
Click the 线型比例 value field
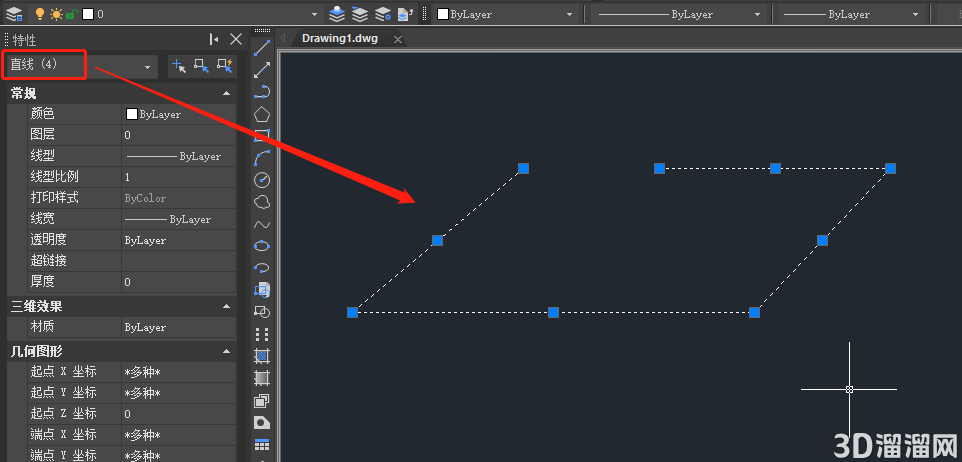click(179, 177)
